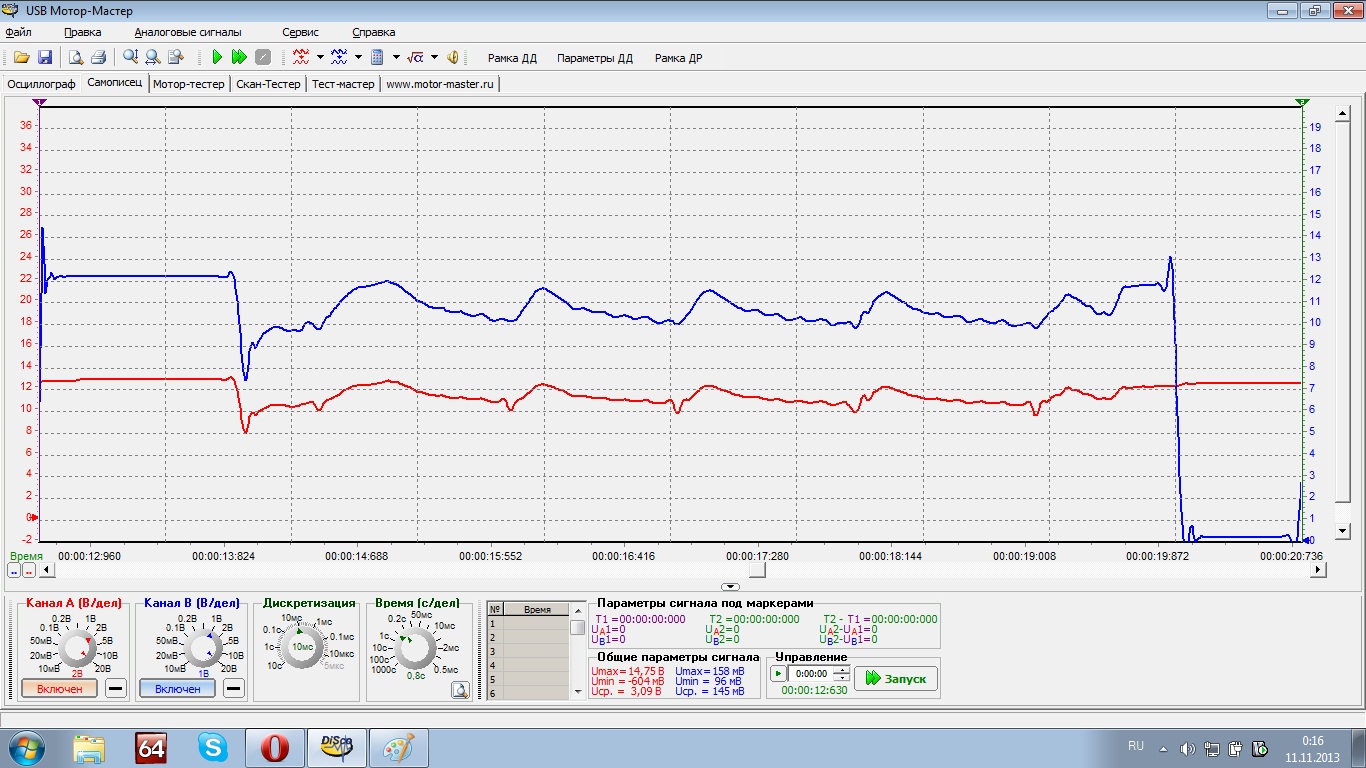Click the calculator icon in the toolbar
1366x768 pixels.
pyautogui.click(x=378, y=58)
